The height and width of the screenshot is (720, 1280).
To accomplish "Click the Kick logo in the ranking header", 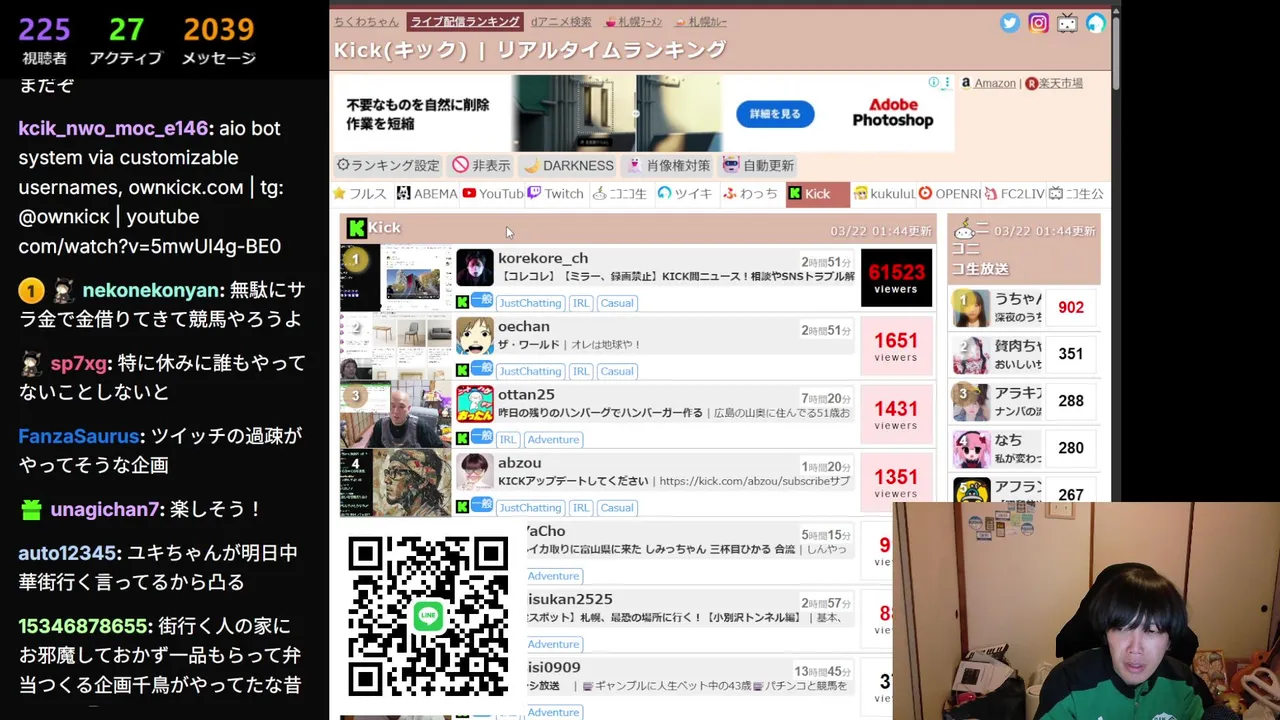I will 356,228.
